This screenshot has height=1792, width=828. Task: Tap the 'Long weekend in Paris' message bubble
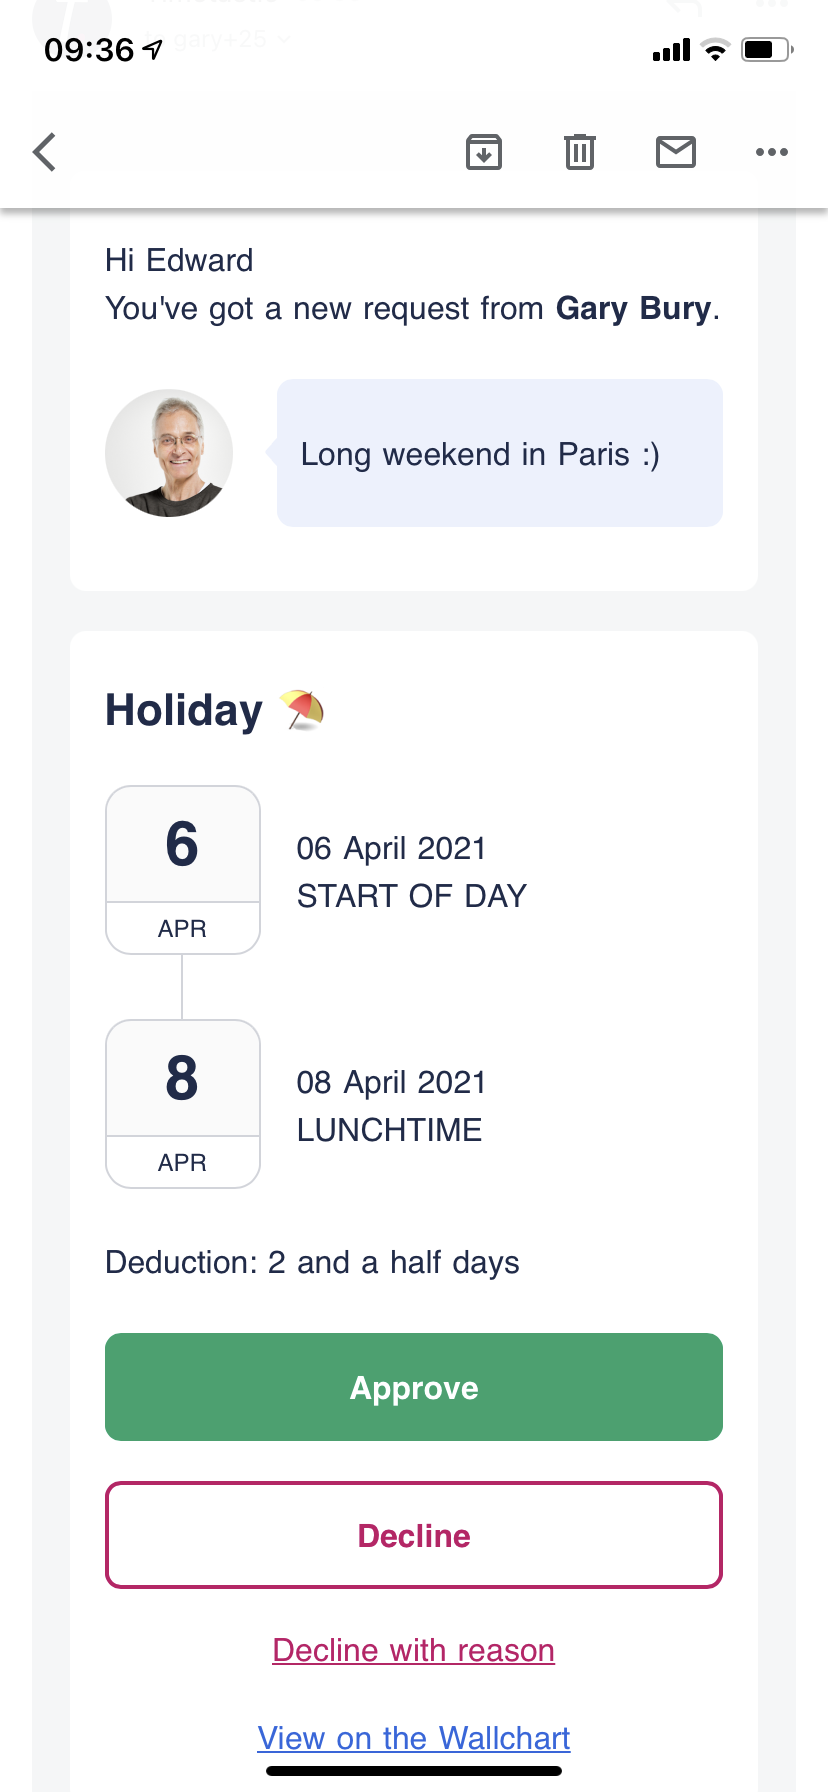pos(499,453)
